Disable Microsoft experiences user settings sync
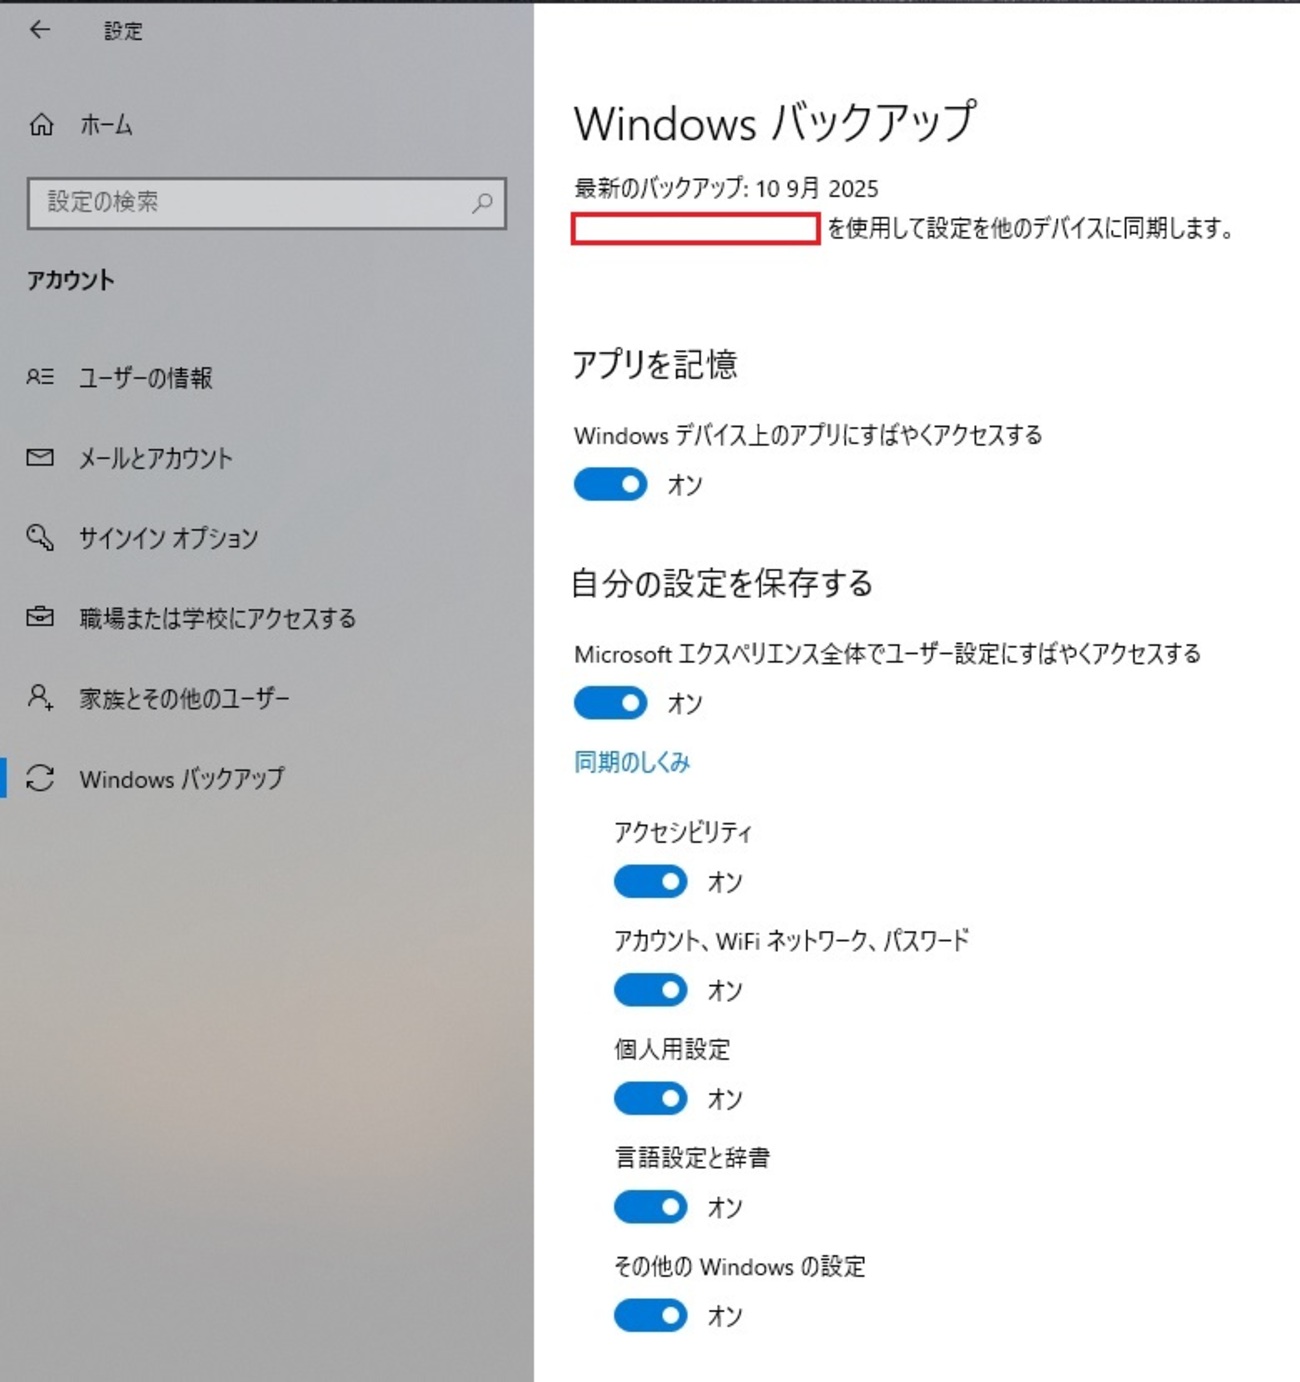 pos(610,703)
